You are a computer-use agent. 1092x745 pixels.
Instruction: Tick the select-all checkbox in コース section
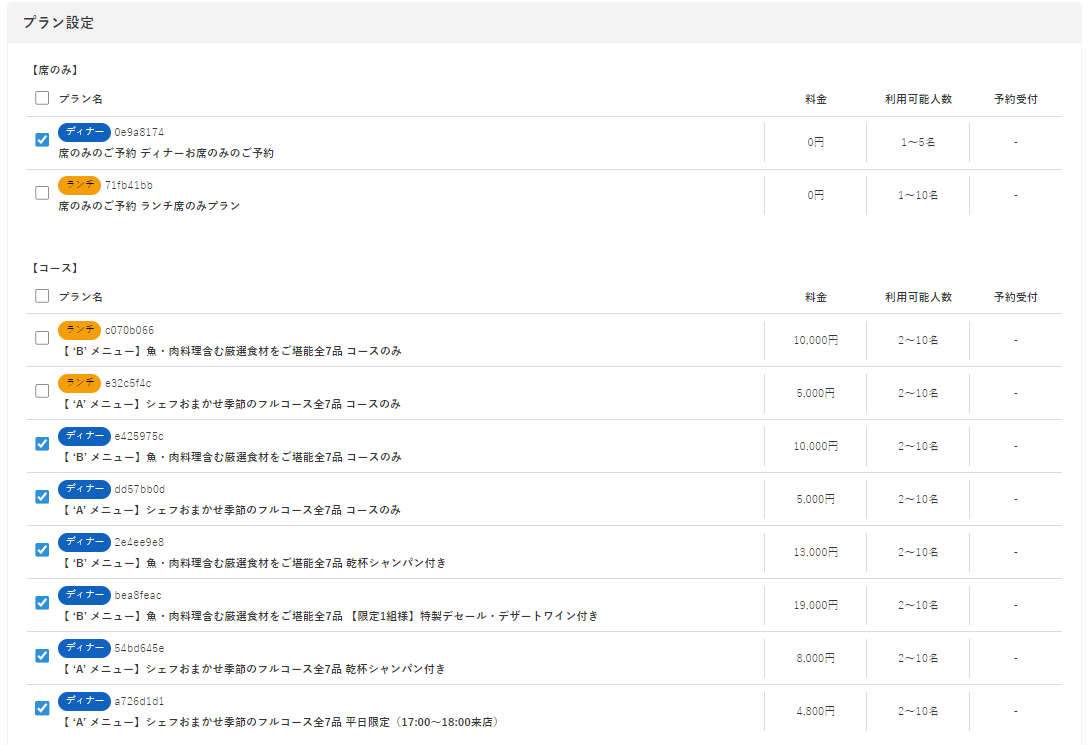pyautogui.click(x=42, y=296)
